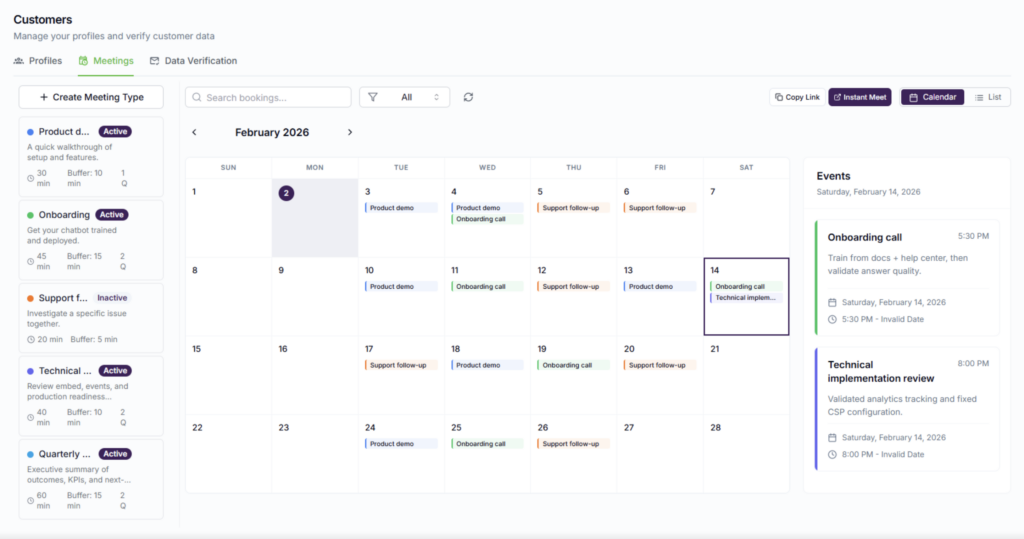Viewport: 1024px width, 539px height.
Task: Click Active badge on Quarterly card
Action: 115,454
